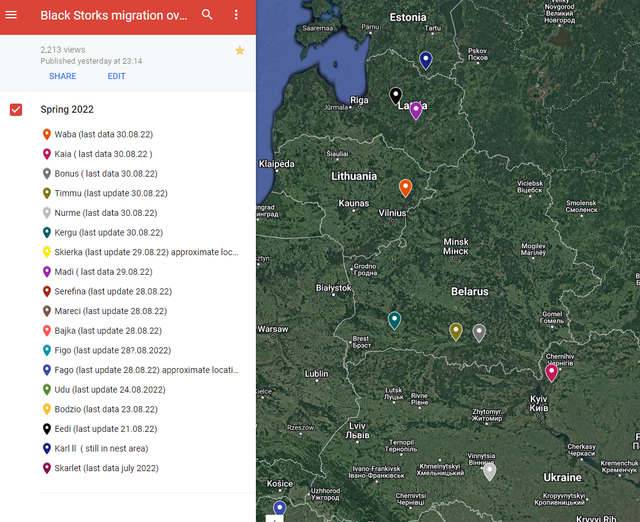The width and height of the screenshot is (640, 522).
Task: Uncheck the Spring 2022 layer checkbox
Action: pos(16,110)
